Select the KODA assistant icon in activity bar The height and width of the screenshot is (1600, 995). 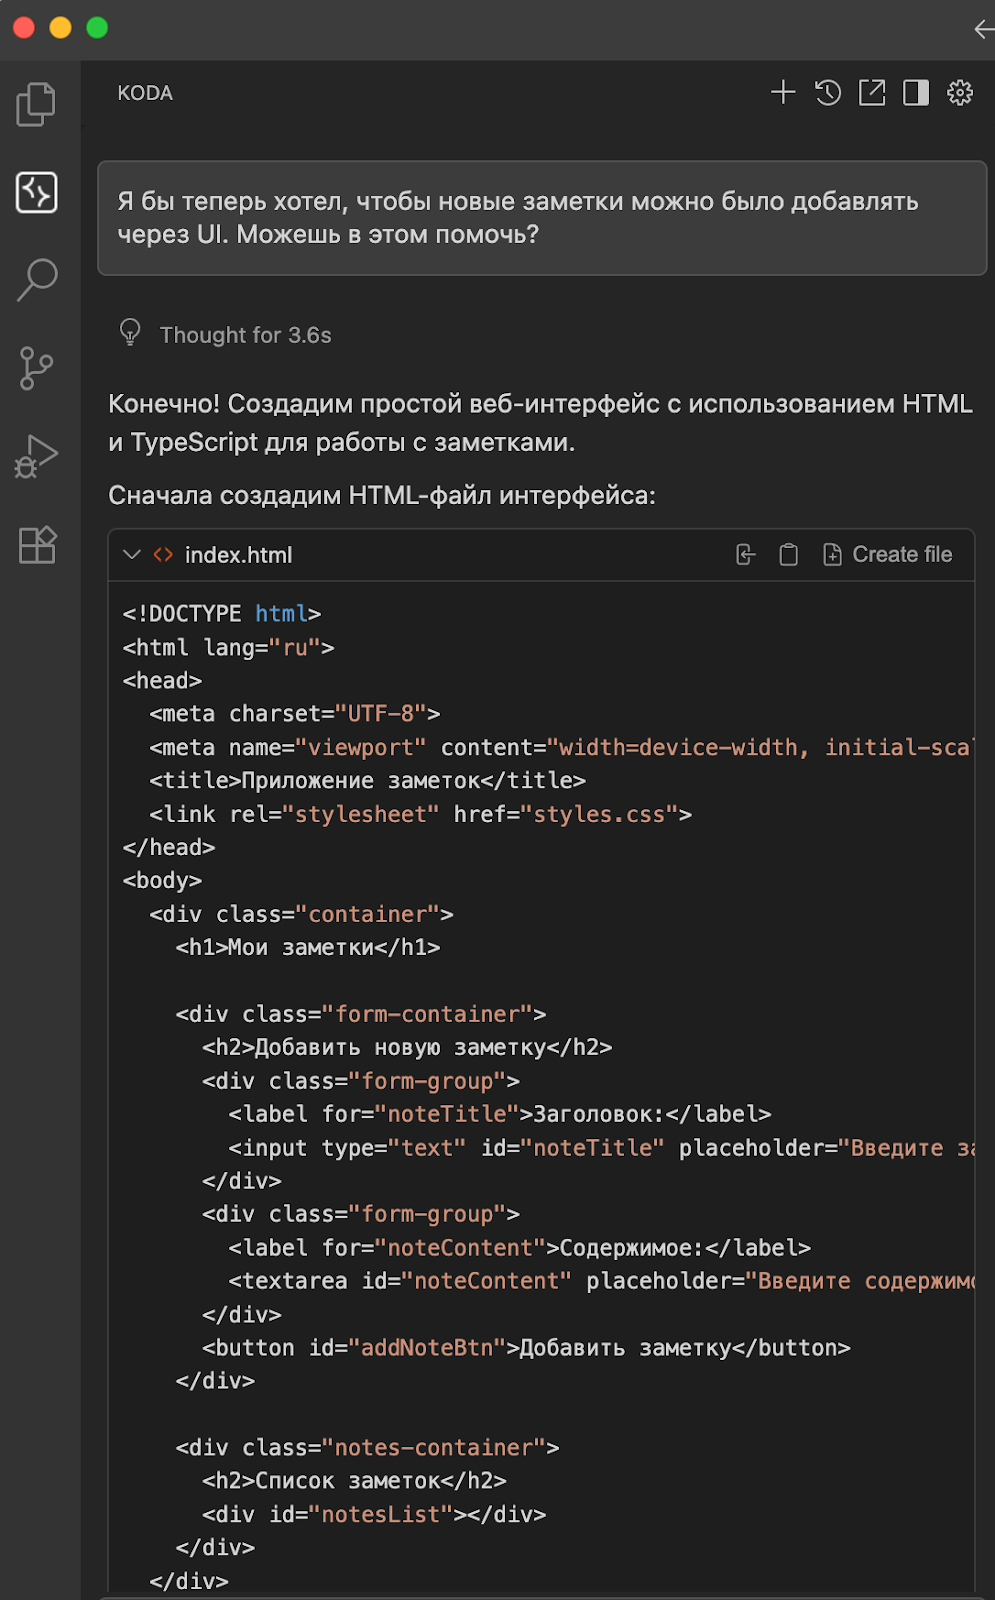tap(36, 192)
